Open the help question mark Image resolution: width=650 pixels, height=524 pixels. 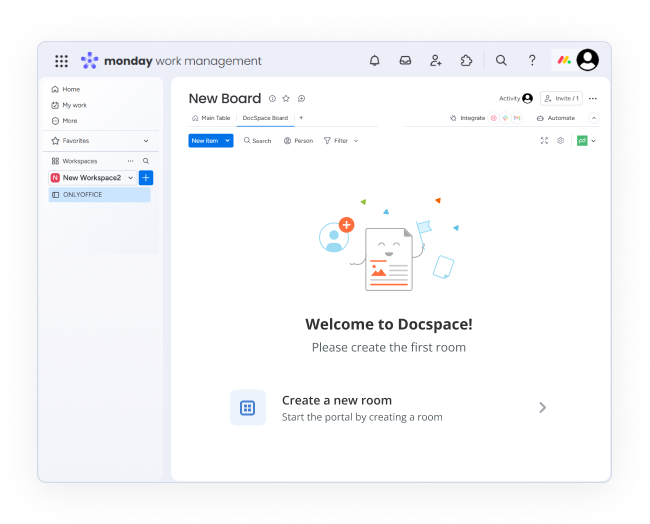click(532, 61)
